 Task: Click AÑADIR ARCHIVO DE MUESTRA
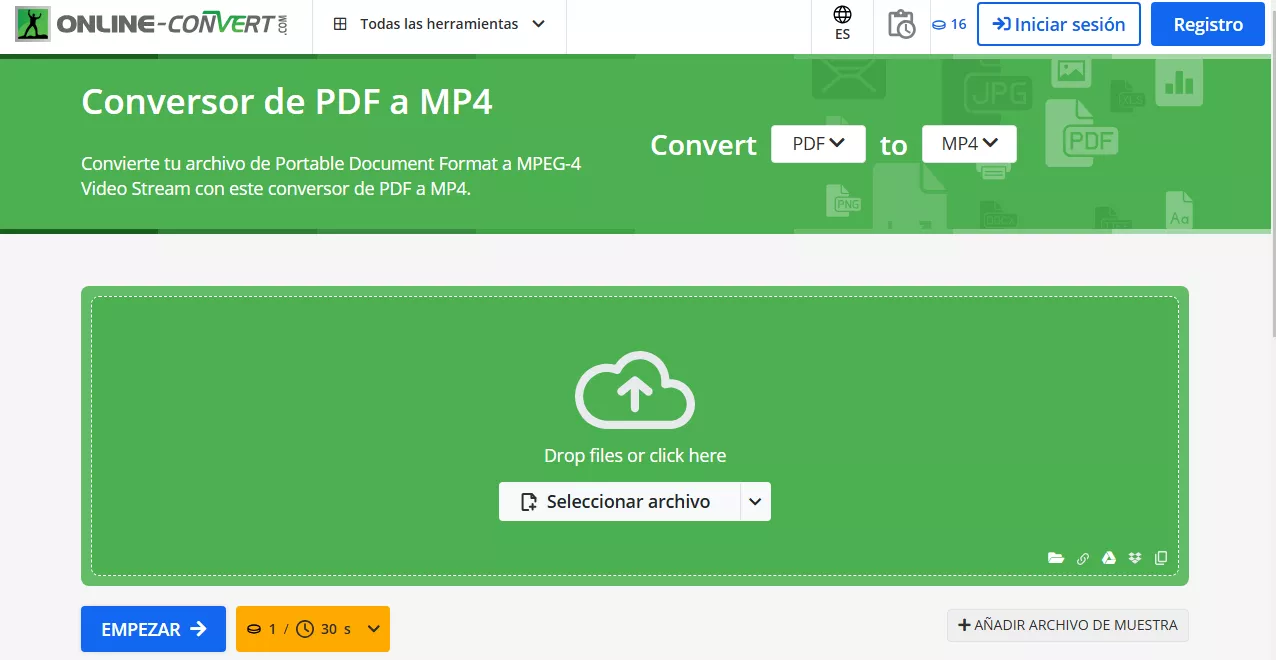point(1068,625)
